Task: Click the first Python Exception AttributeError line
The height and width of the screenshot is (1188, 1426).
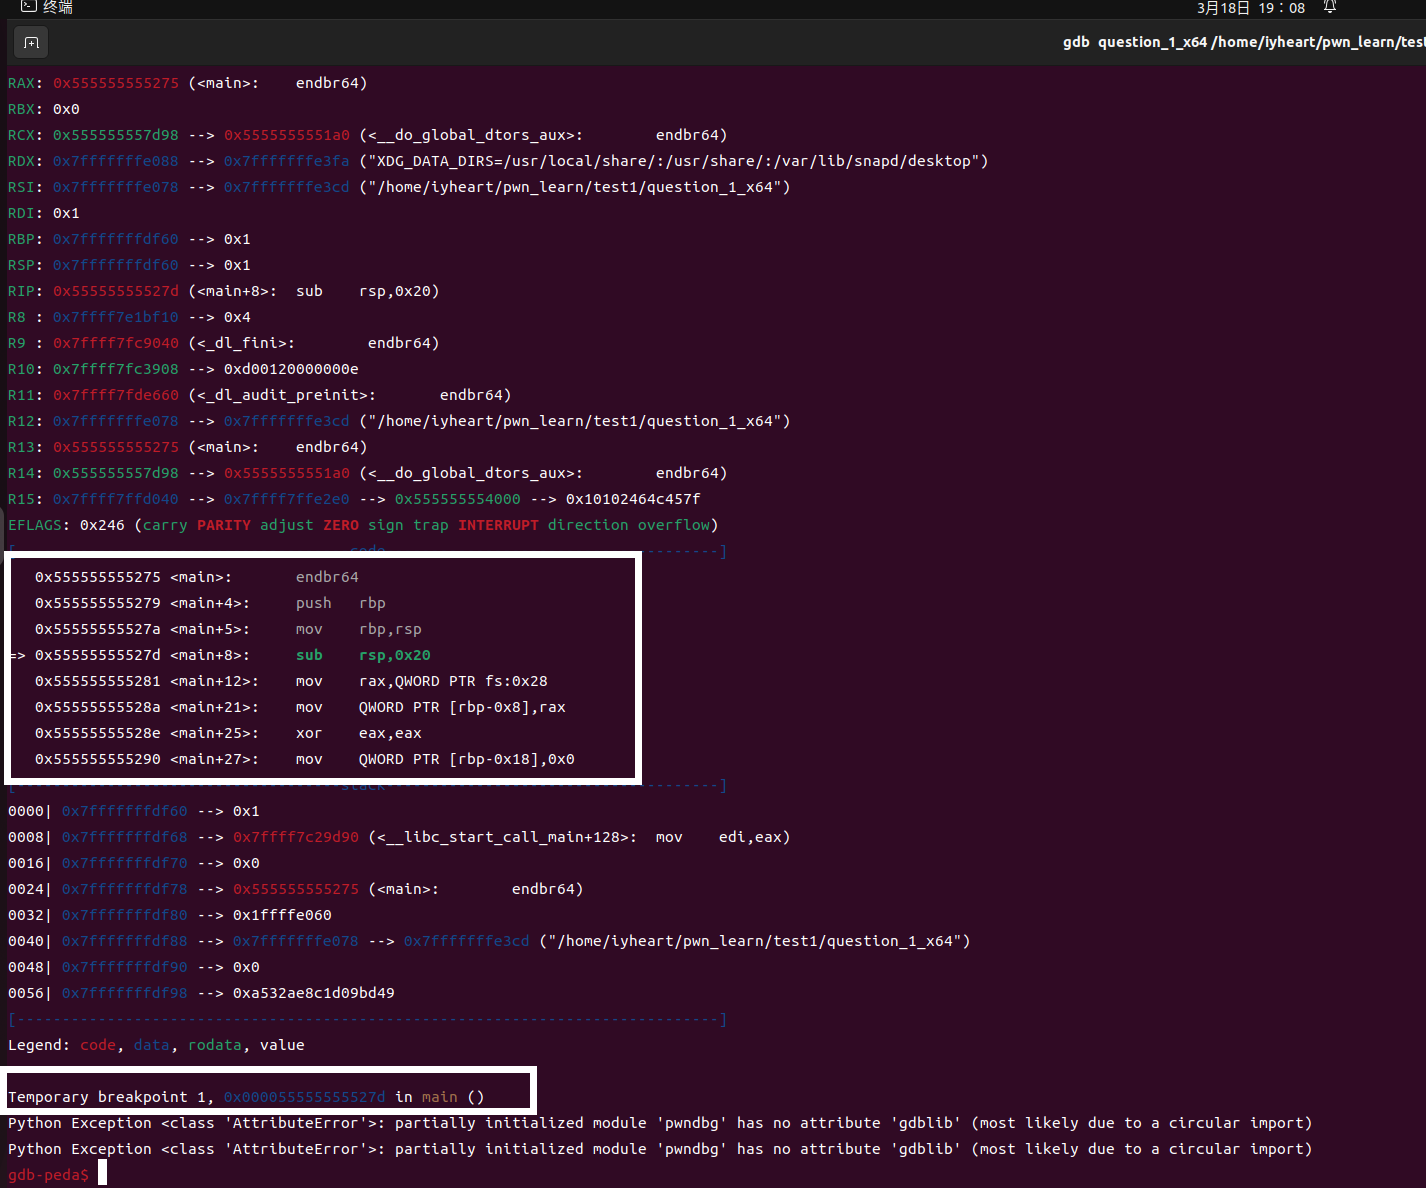Action: pos(660,1123)
